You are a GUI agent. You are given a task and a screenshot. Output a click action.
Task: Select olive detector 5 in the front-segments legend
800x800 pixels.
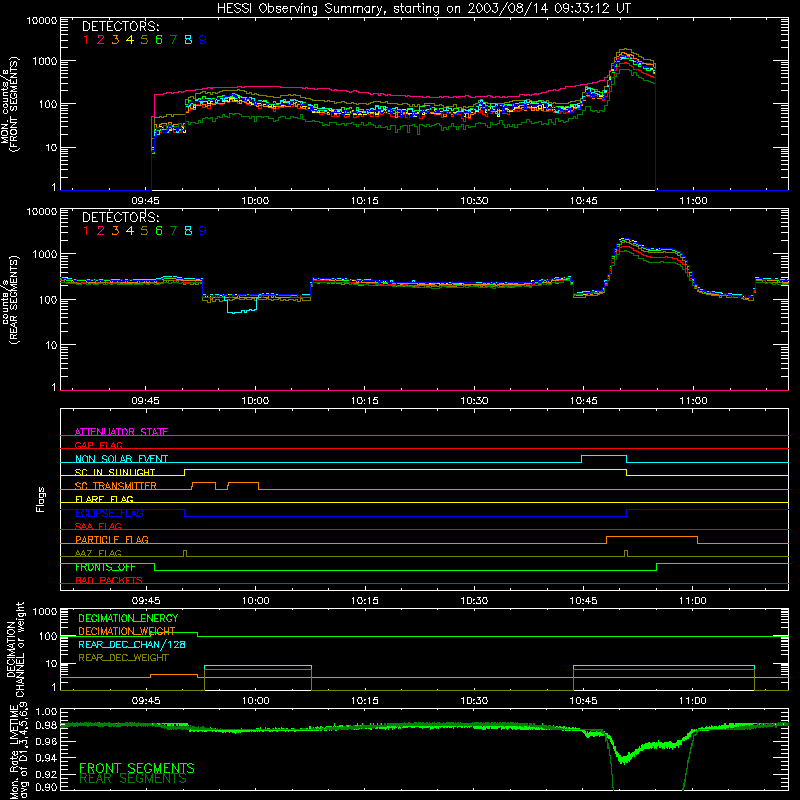pyautogui.click(x=144, y=40)
